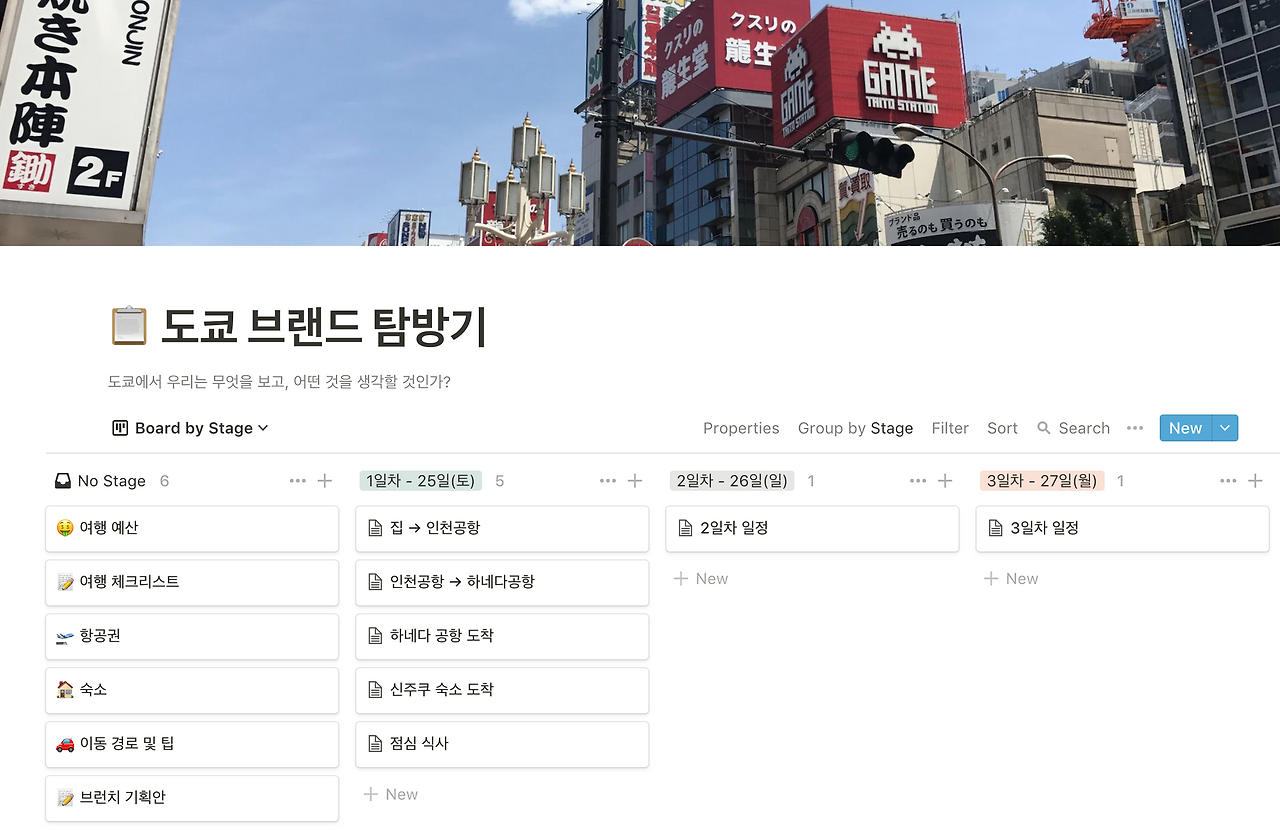Image resolution: width=1280 pixels, height=830 pixels.
Task: Click the Search magnifier icon in the toolbar
Action: click(1043, 428)
